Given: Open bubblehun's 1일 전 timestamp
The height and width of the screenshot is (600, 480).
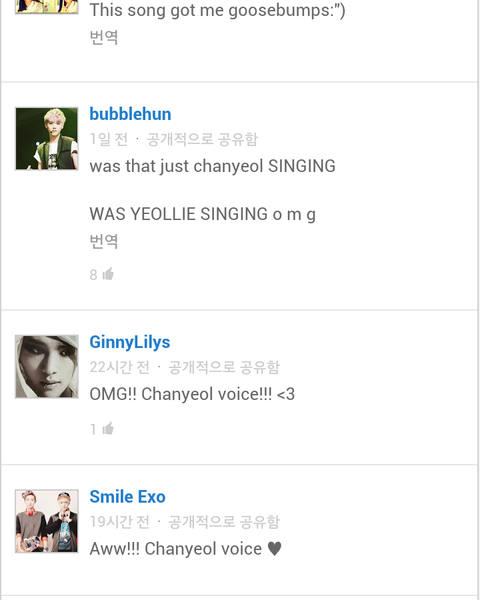Looking at the screenshot, I should click(x=109, y=139).
